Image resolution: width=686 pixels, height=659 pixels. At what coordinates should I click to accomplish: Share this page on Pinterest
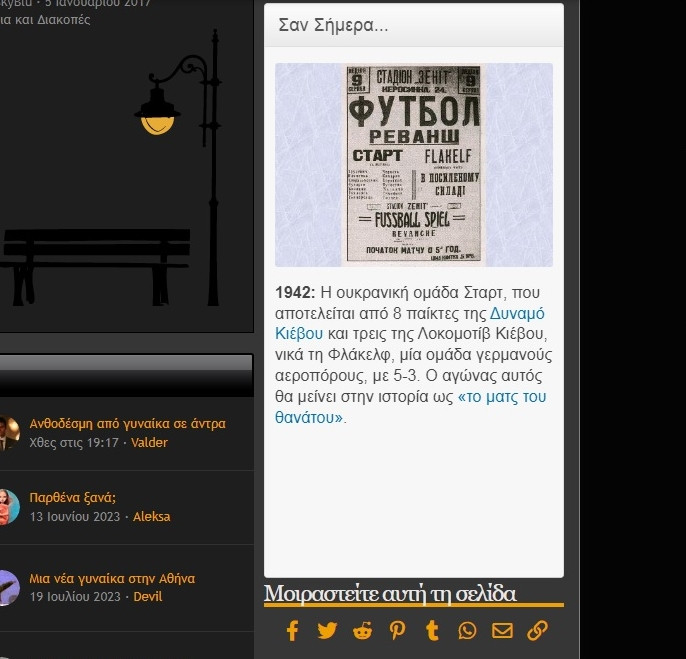point(397,631)
